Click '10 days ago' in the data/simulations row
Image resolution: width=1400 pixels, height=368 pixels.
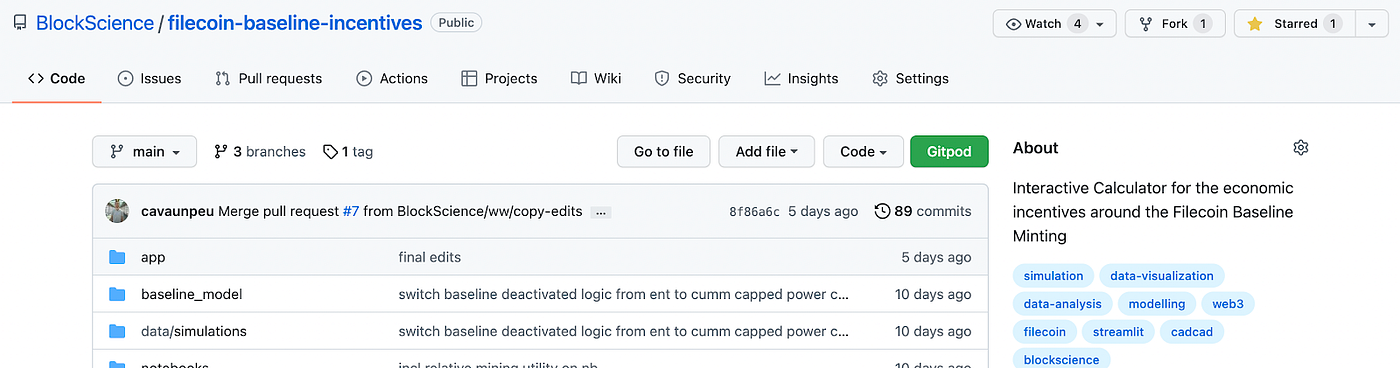coord(933,331)
